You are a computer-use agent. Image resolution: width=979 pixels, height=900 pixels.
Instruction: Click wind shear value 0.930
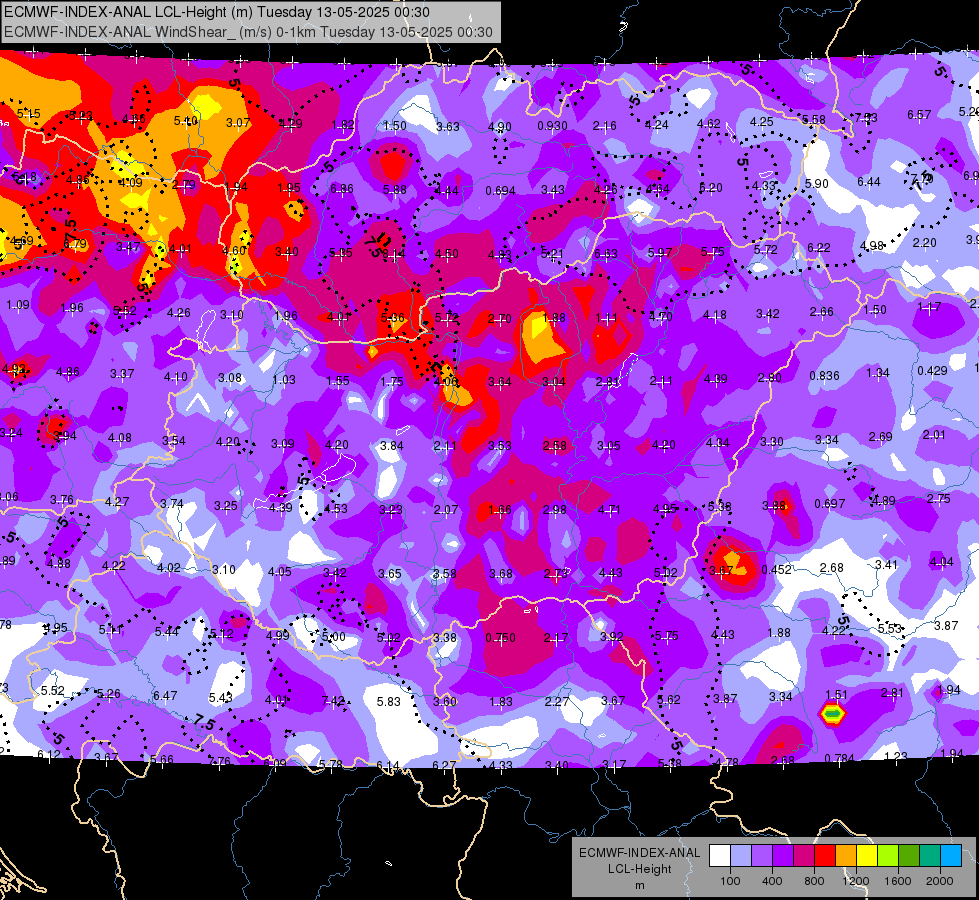[x=552, y=126]
